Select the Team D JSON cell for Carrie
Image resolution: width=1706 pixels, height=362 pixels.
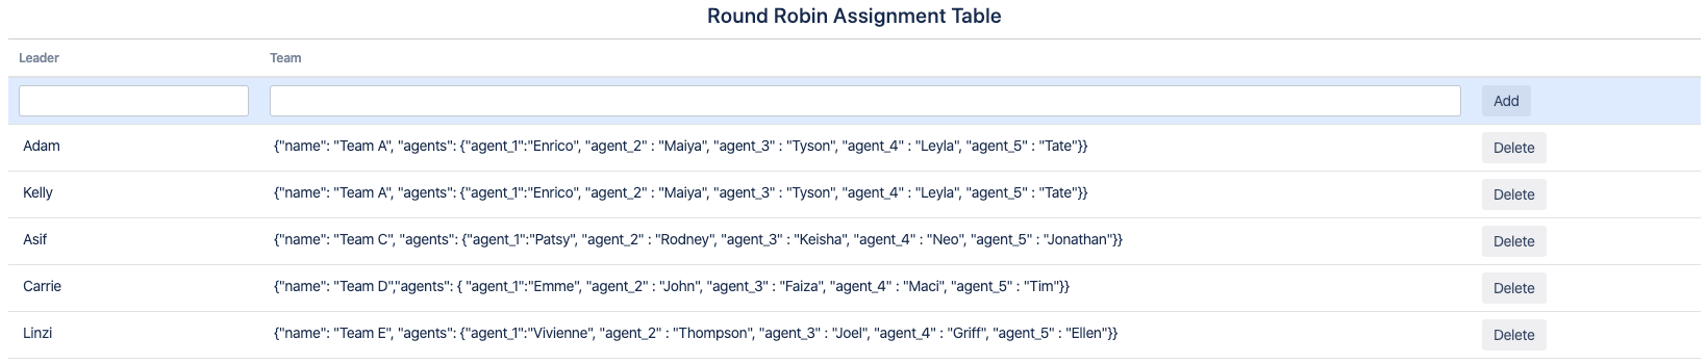click(671, 287)
